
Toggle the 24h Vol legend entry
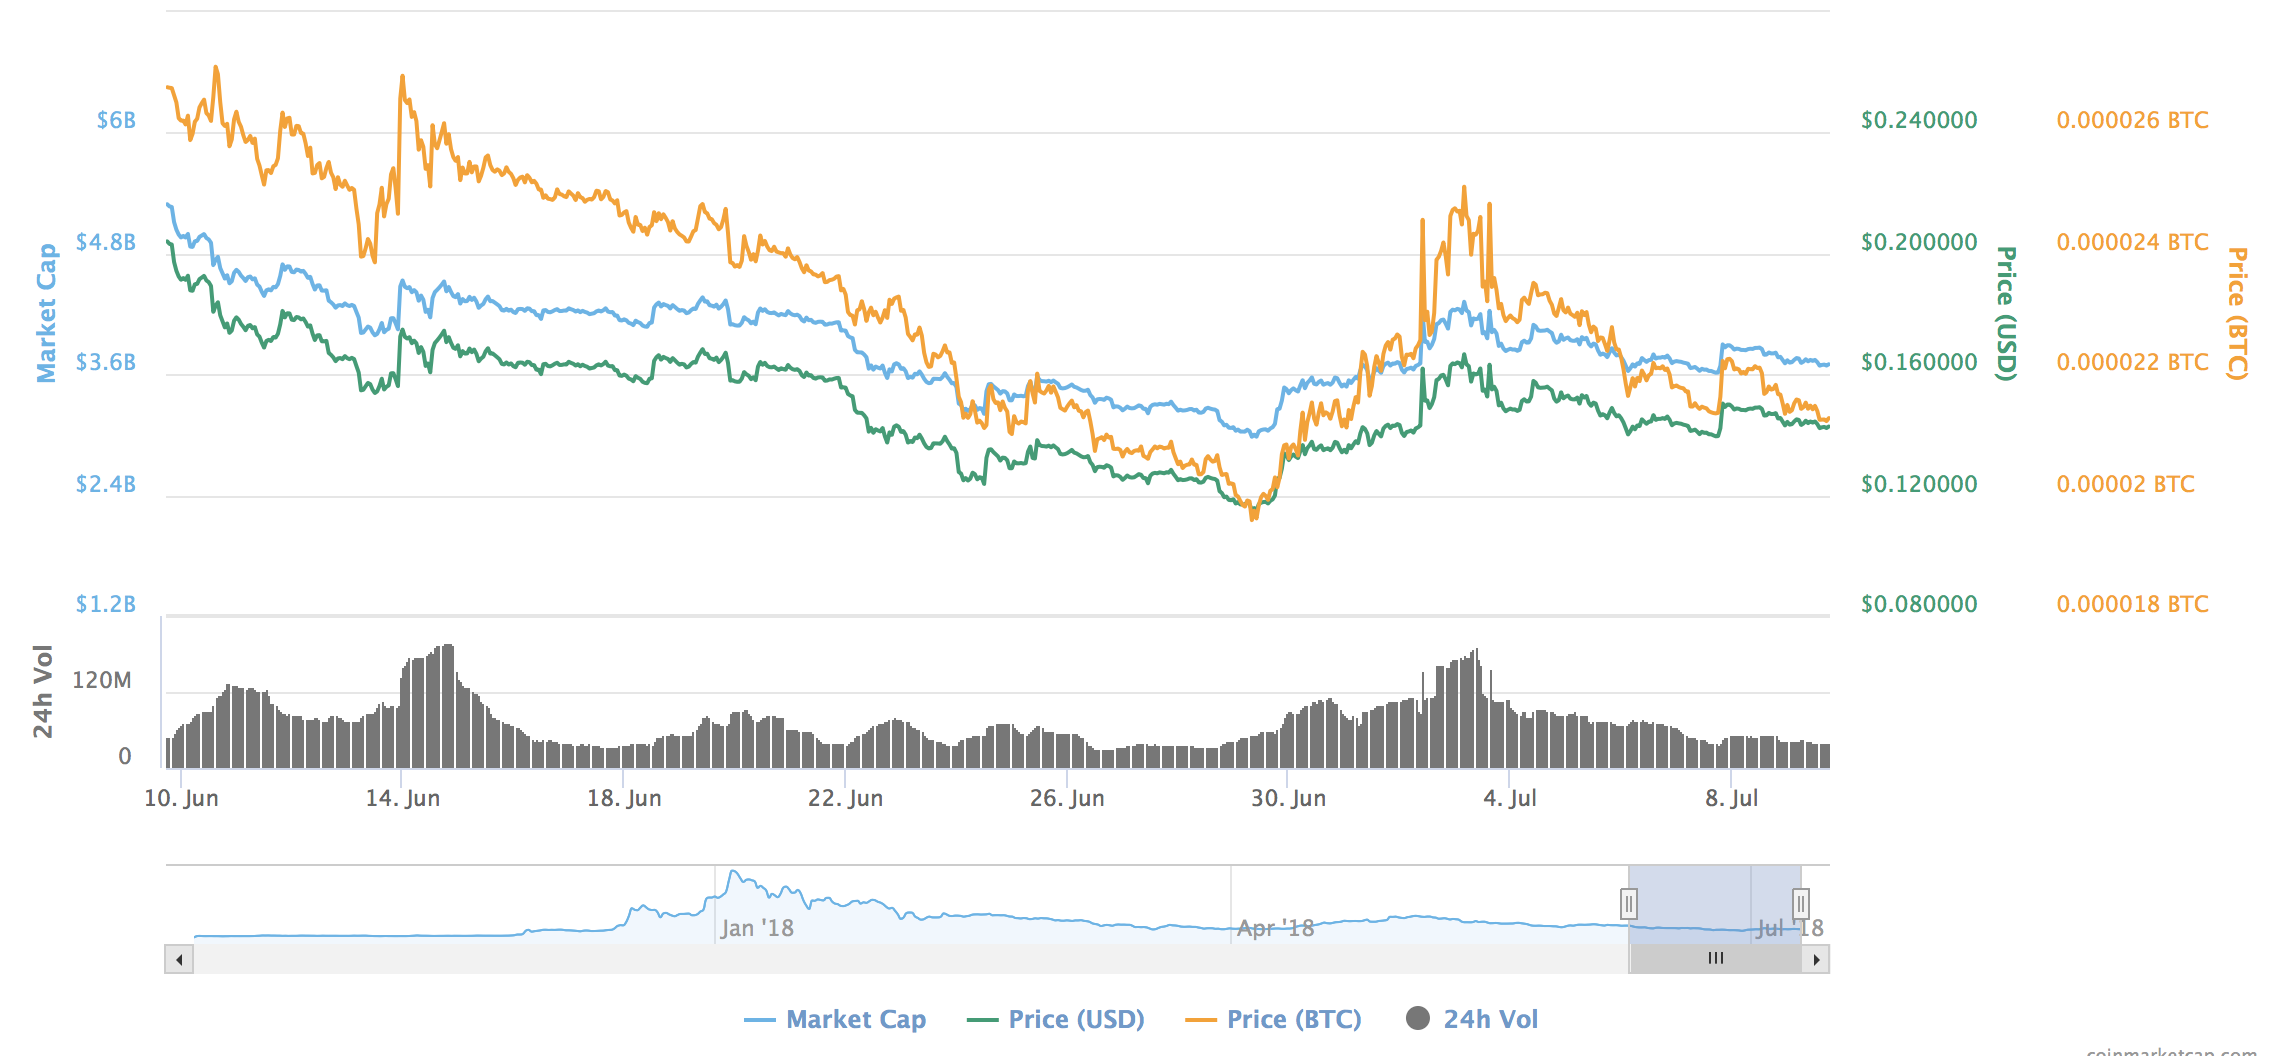(1472, 1019)
